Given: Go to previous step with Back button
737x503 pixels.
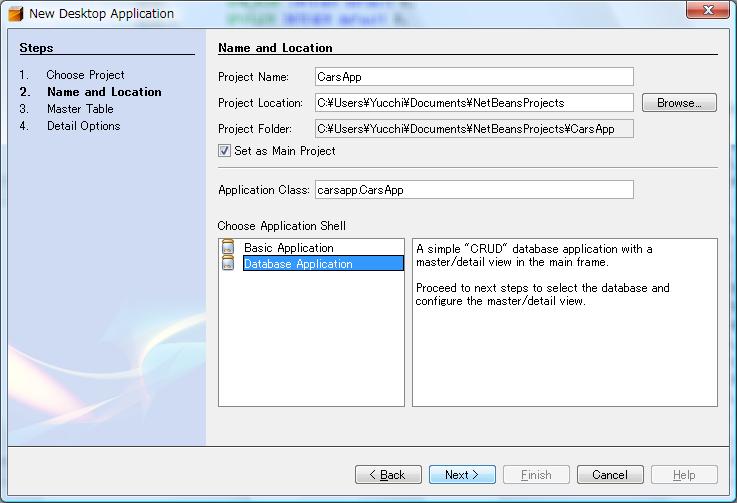Looking at the screenshot, I should (x=388, y=475).
